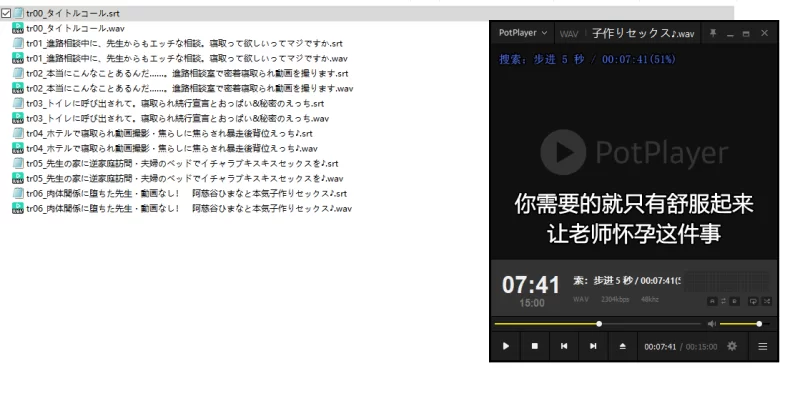The width and height of the screenshot is (800, 411).
Task: Select the tr06 .wav file name
Action: (189, 209)
